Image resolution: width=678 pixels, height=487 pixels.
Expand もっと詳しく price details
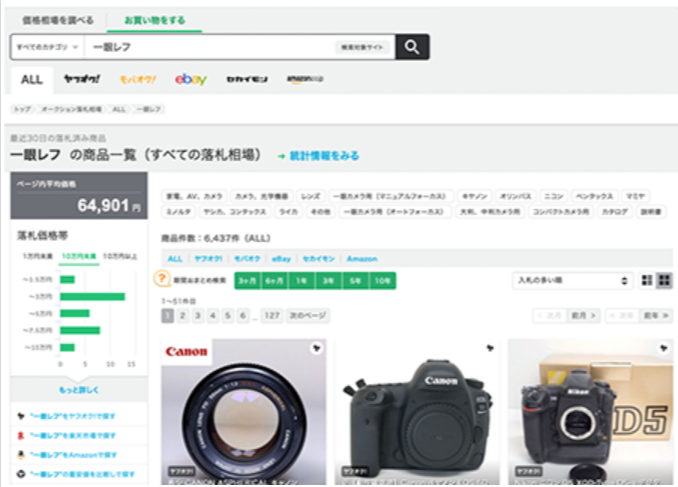pos(79,390)
